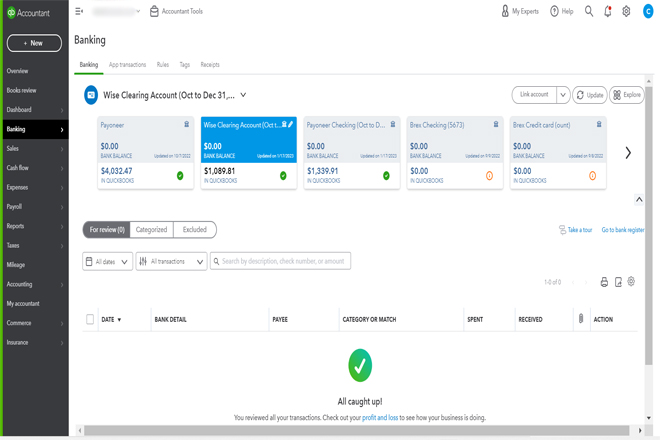Click the Explore button
The image size is (660, 440).
click(626, 95)
